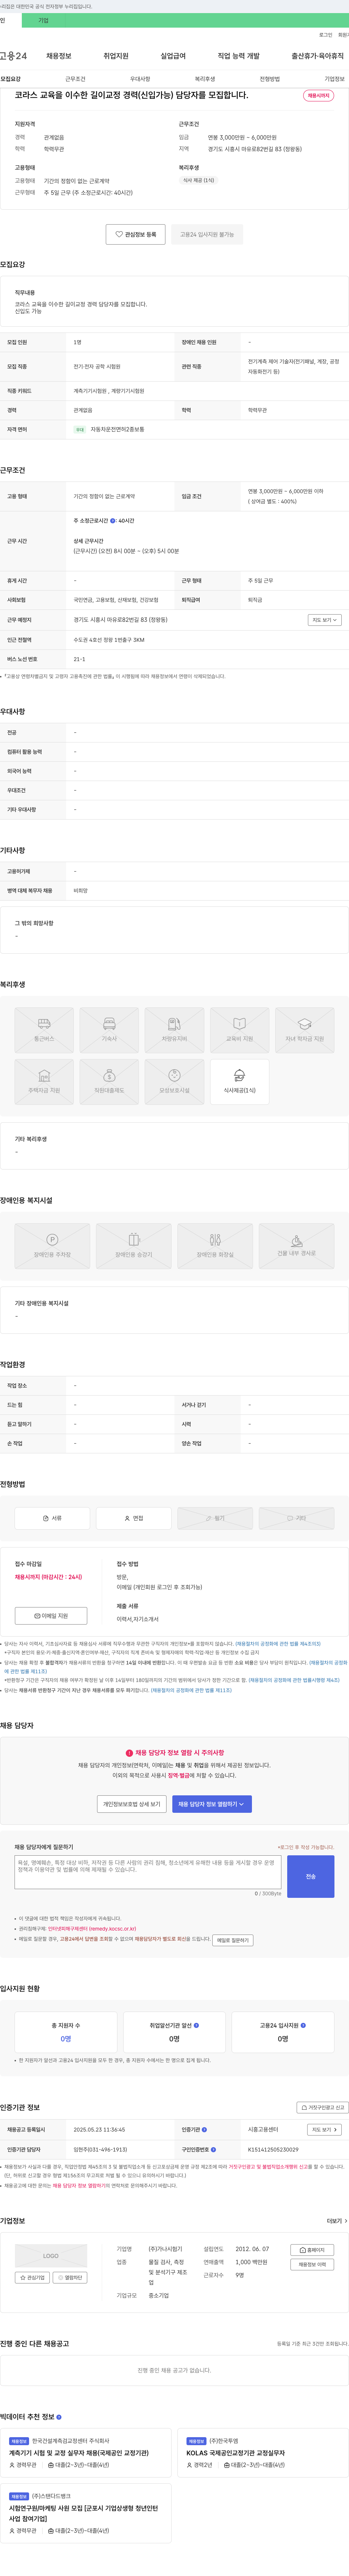
Task: Click the 직원대출제도 benefit icon
Action: click(x=109, y=1082)
